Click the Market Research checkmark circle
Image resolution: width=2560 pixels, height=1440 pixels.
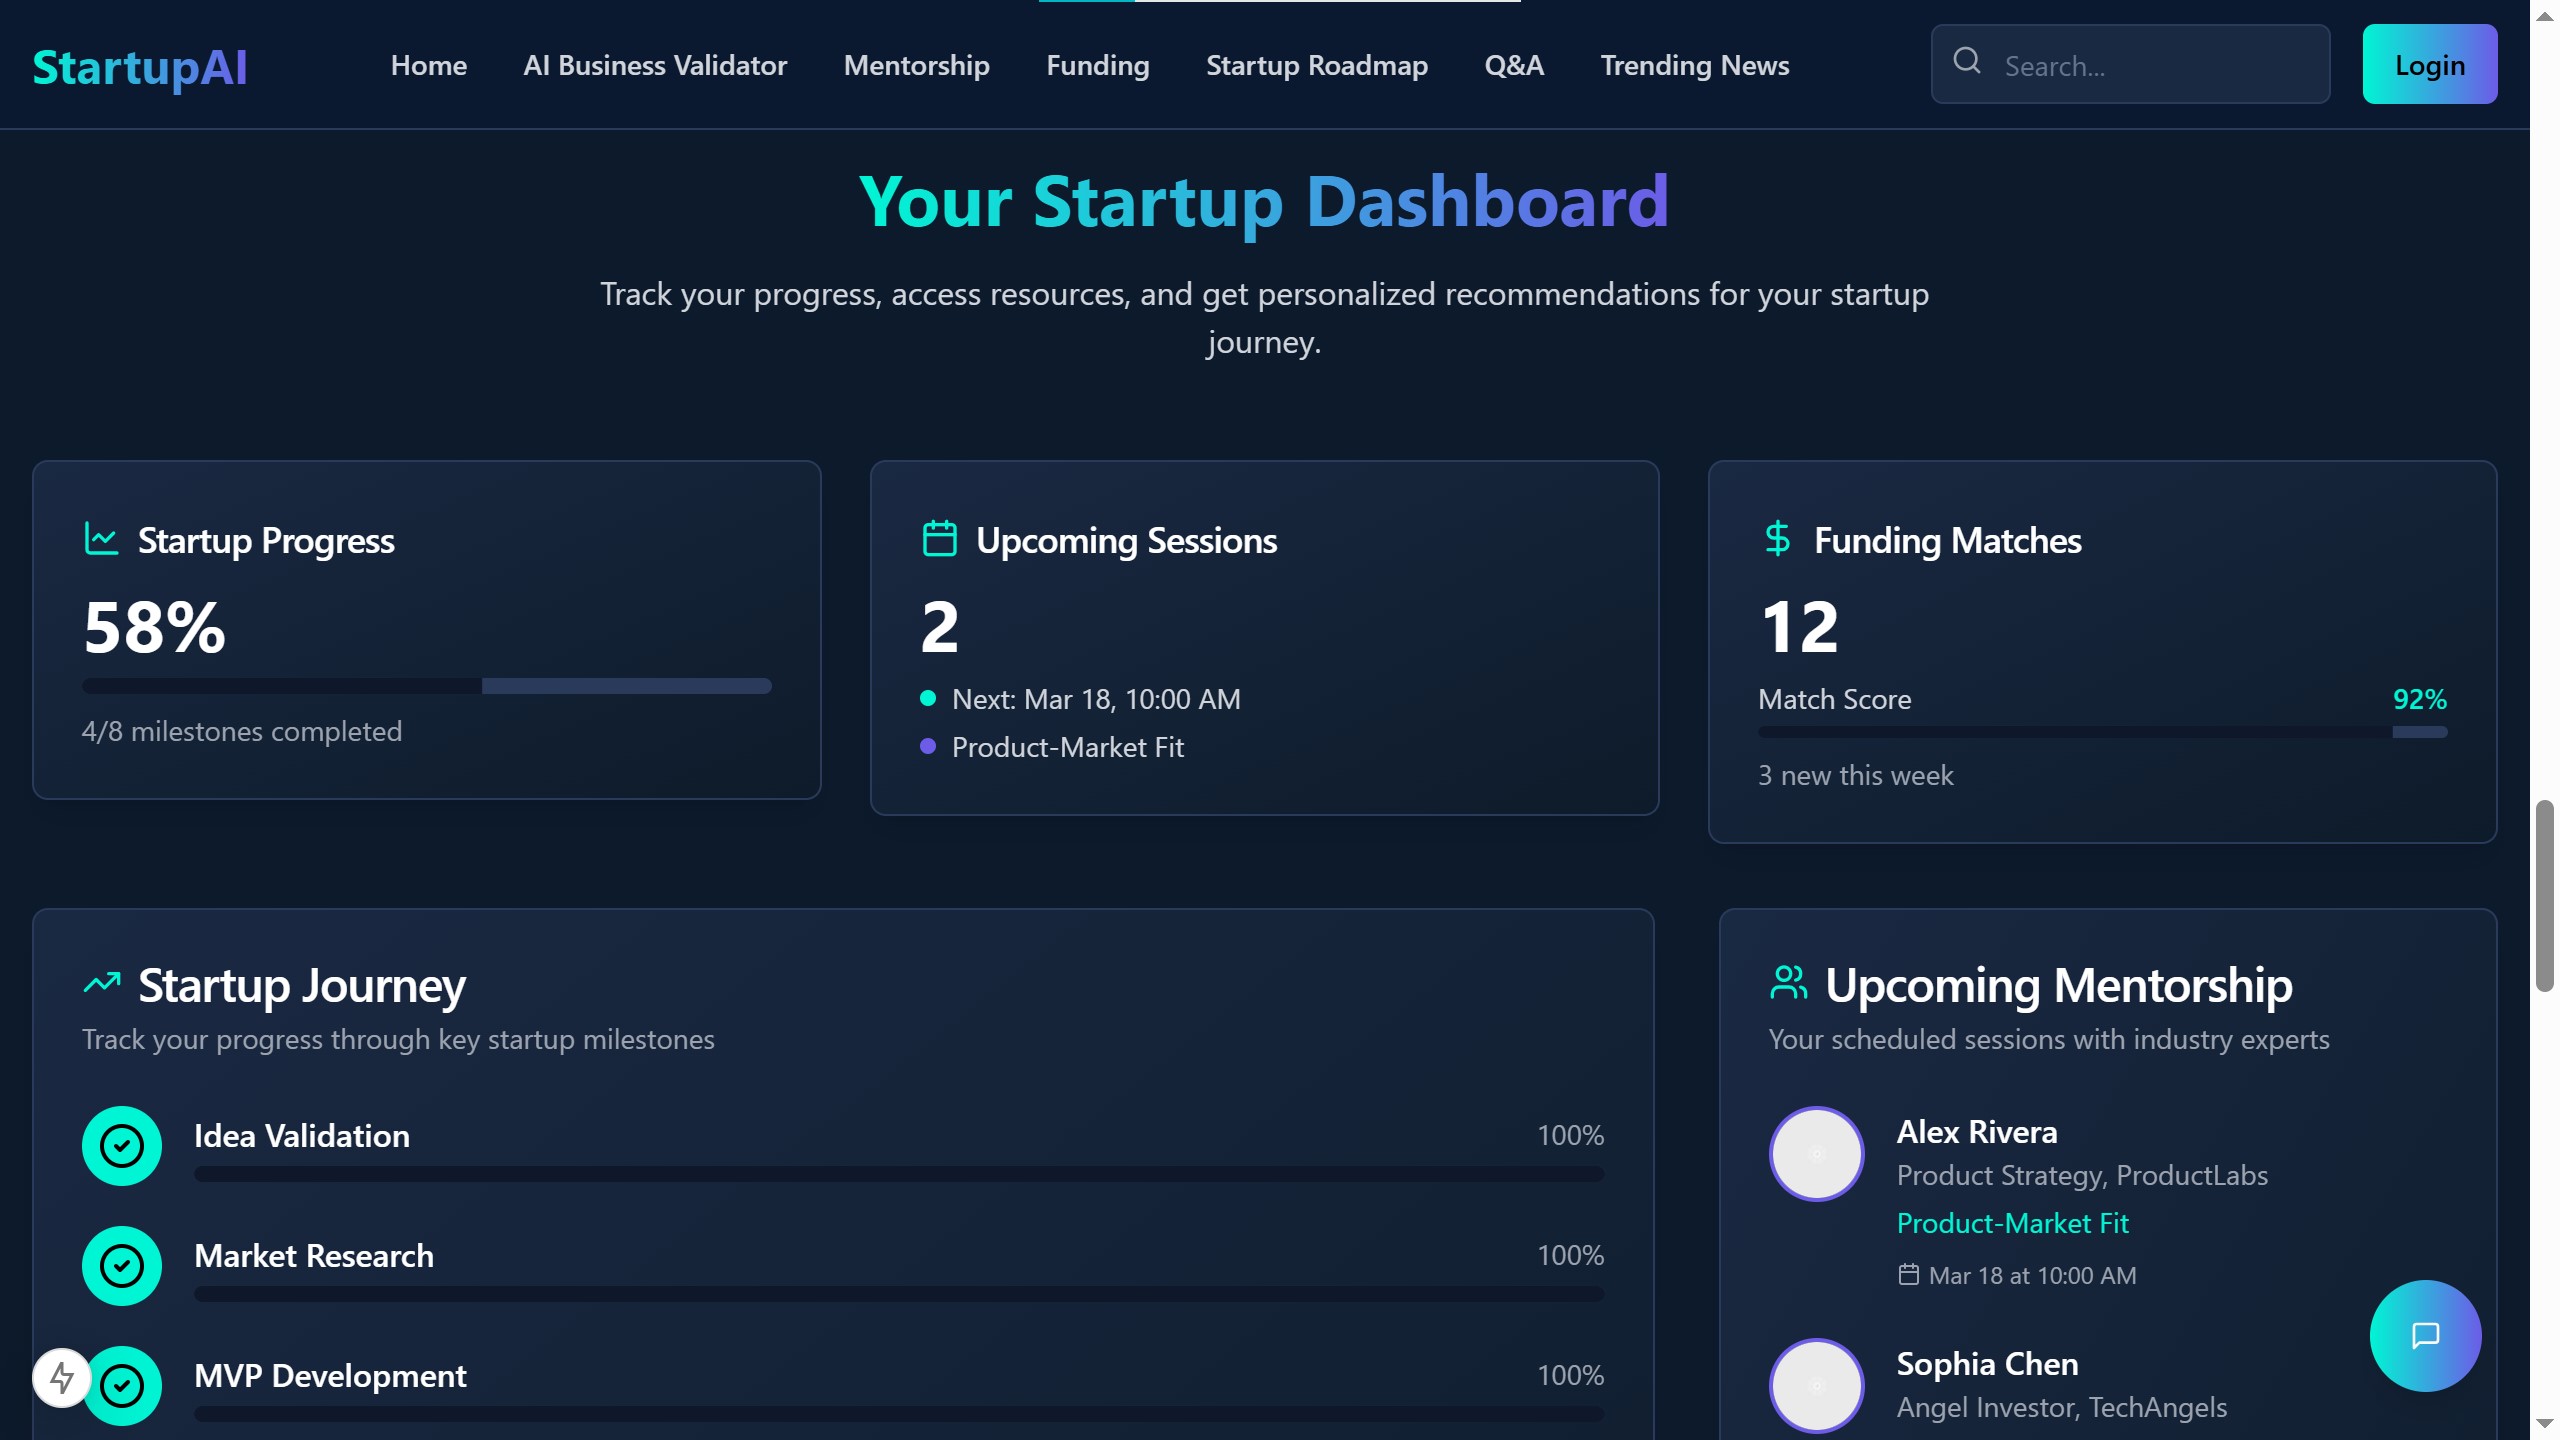tap(122, 1266)
